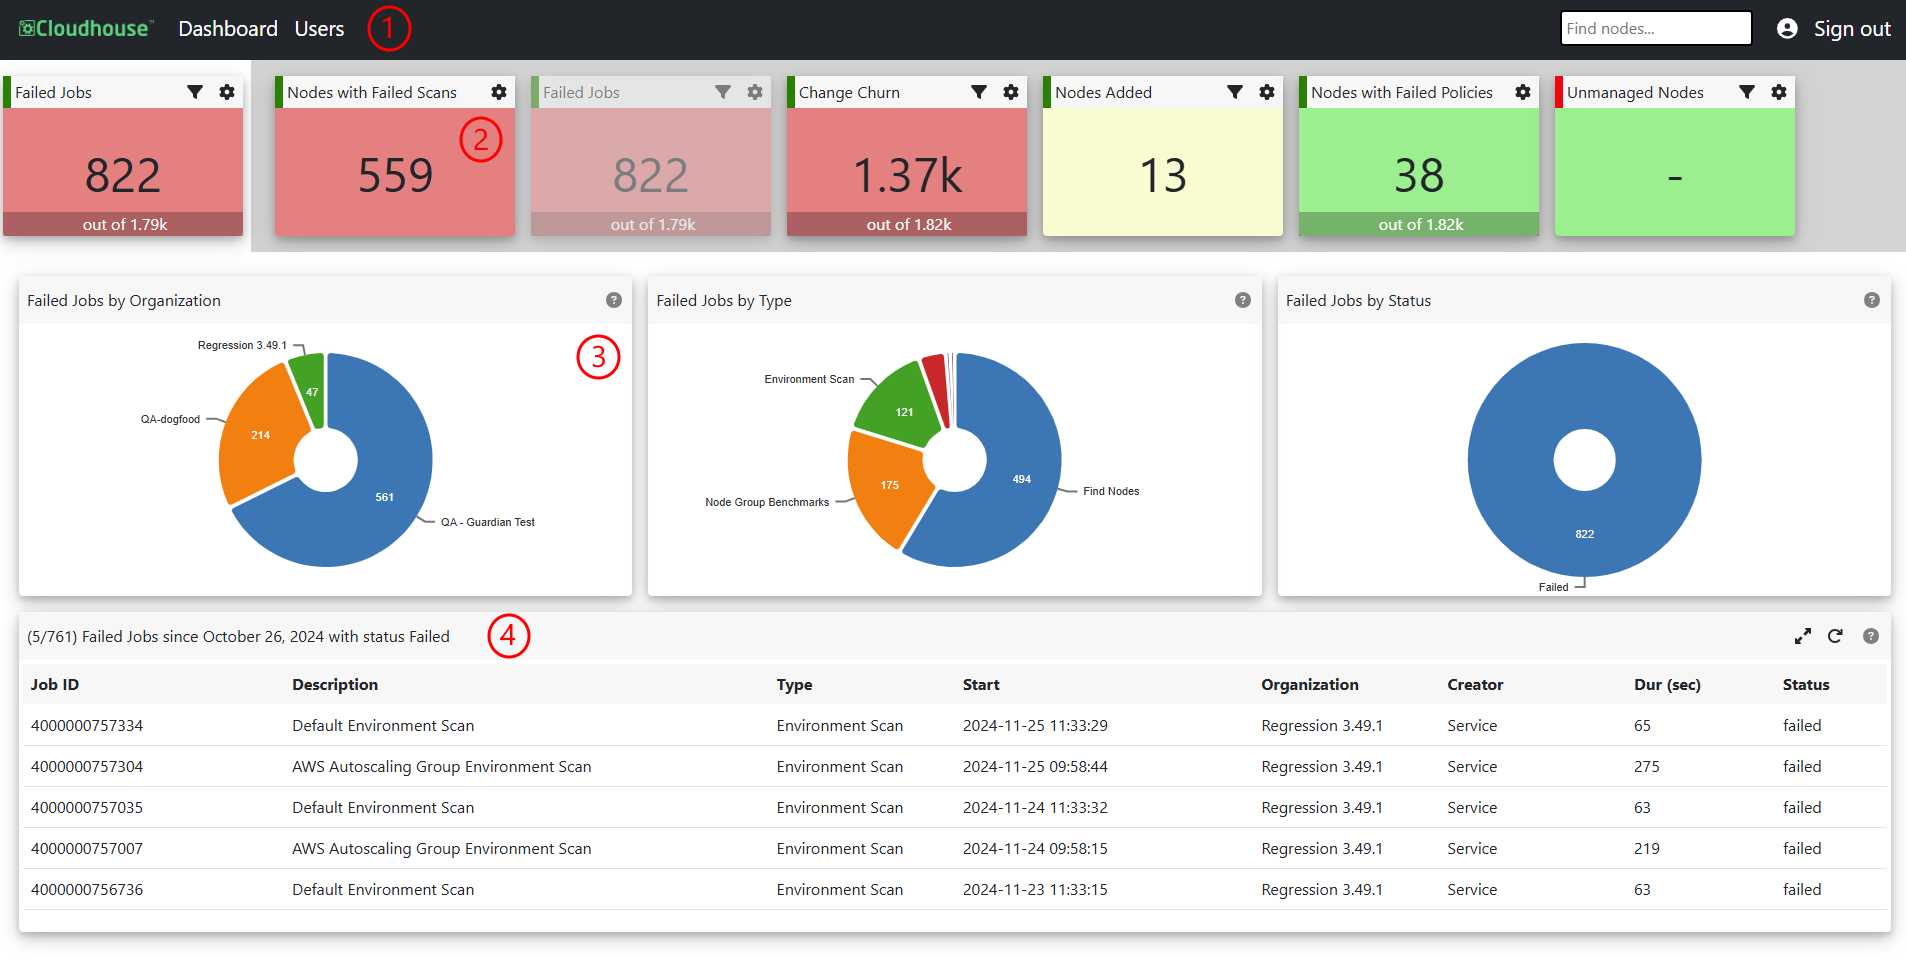Go to the Dashboard menu item
This screenshot has height=962, width=1906.
[x=228, y=29]
